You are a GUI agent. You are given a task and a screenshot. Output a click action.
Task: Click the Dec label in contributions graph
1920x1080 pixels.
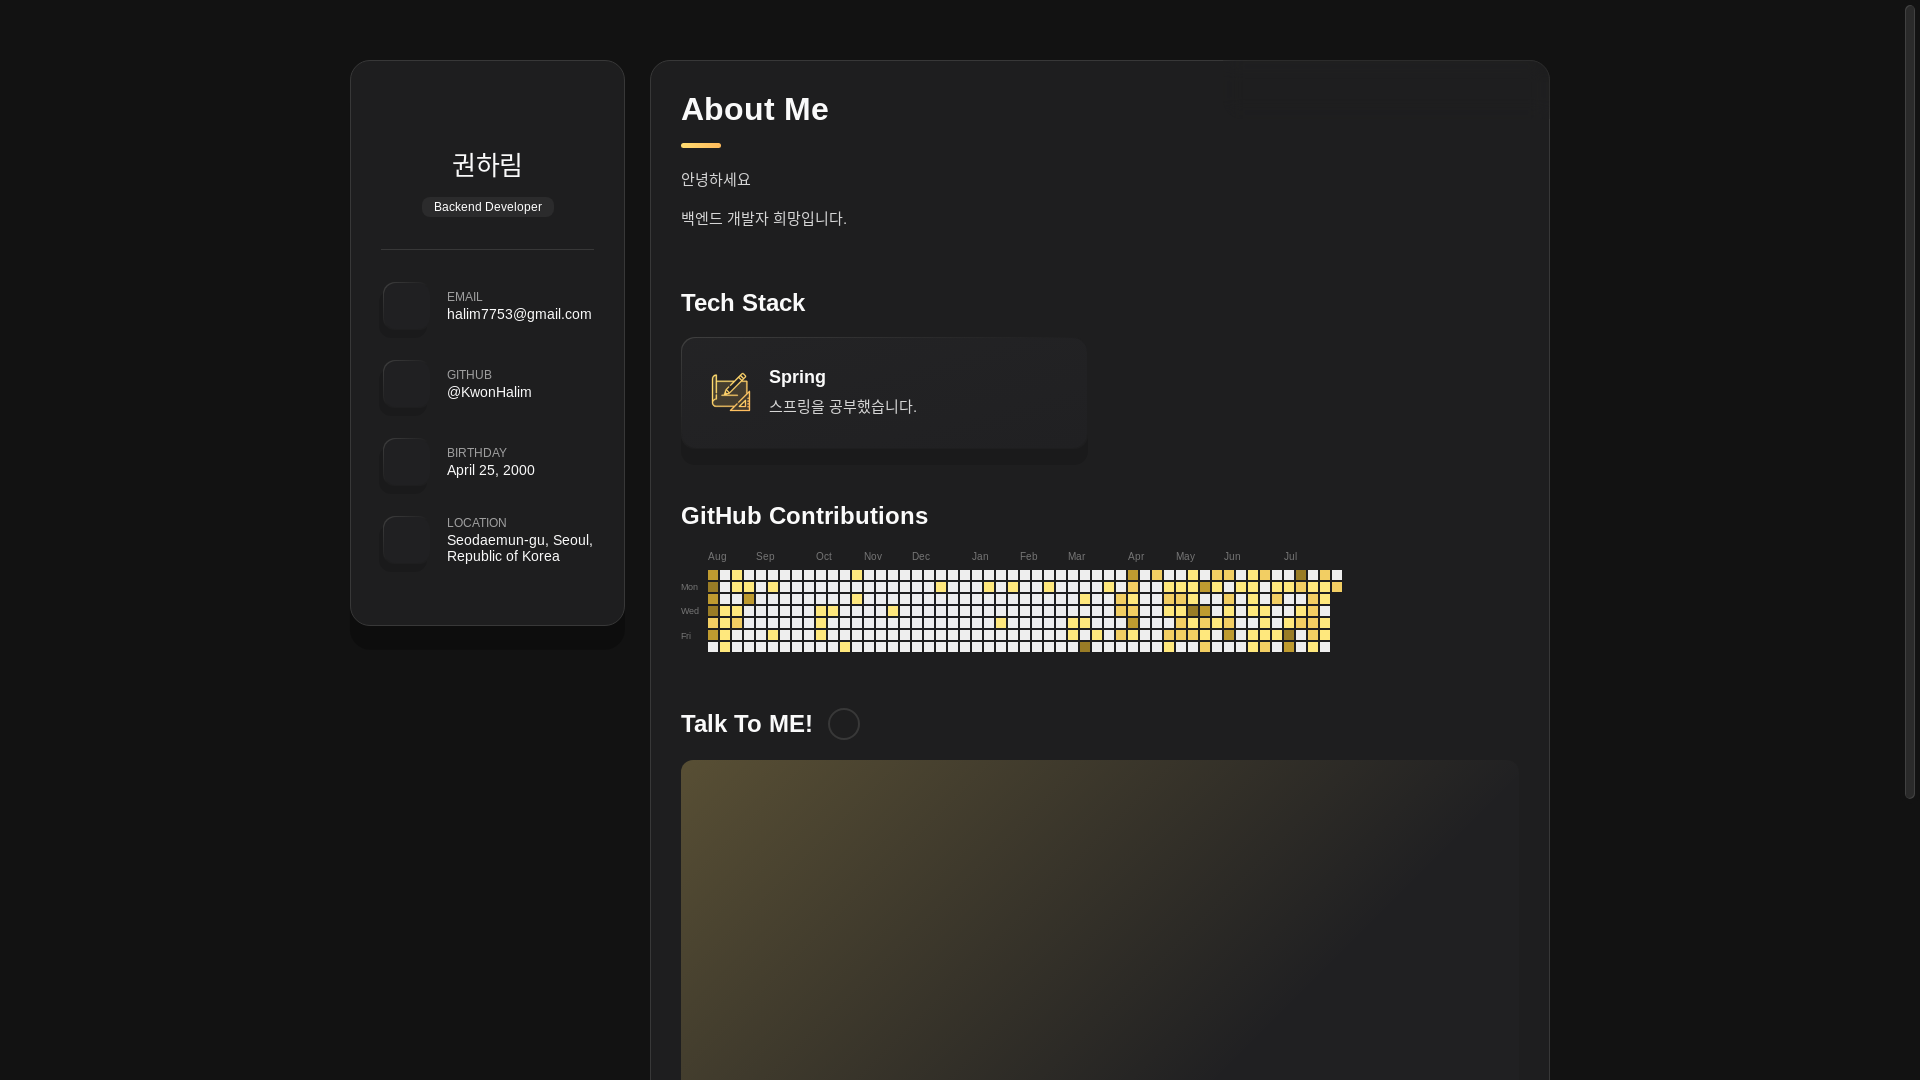[921, 557]
